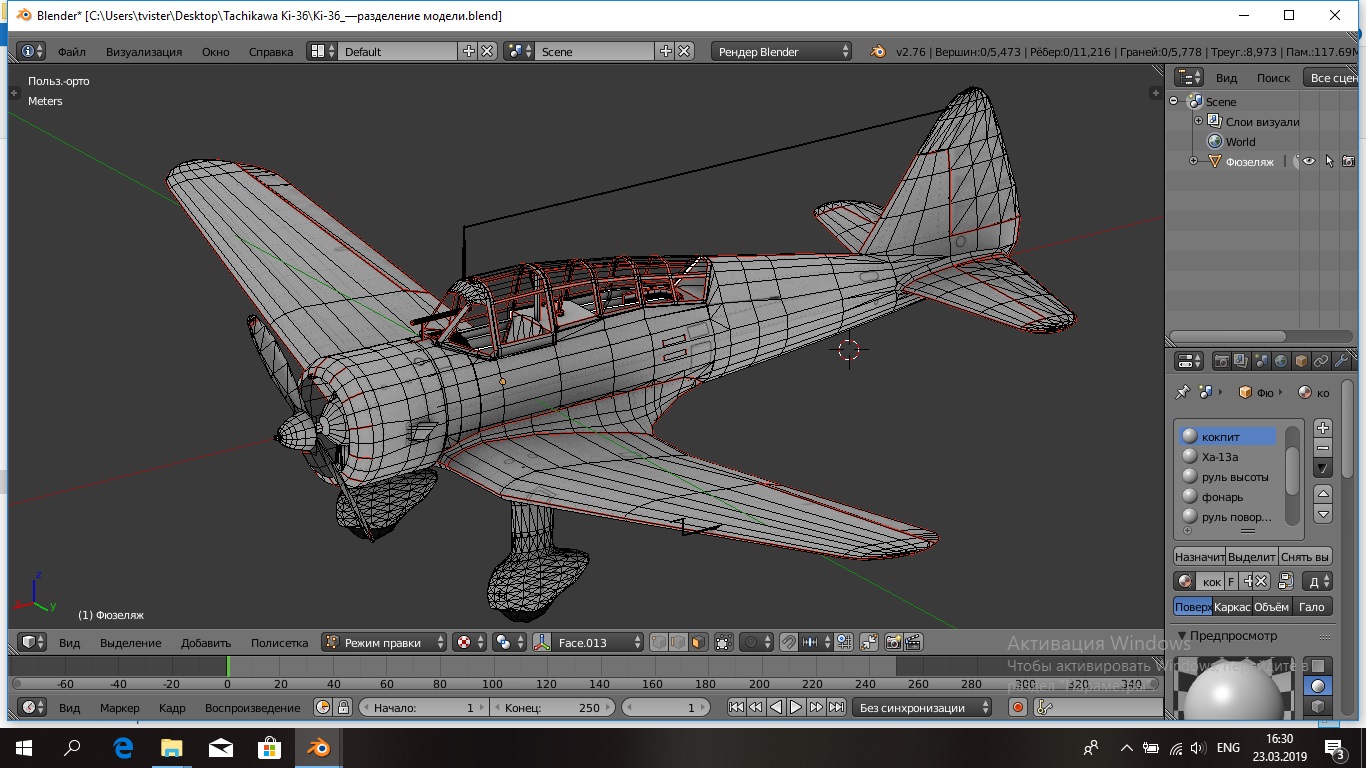Click the Конец end frame field

[x=552, y=707]
